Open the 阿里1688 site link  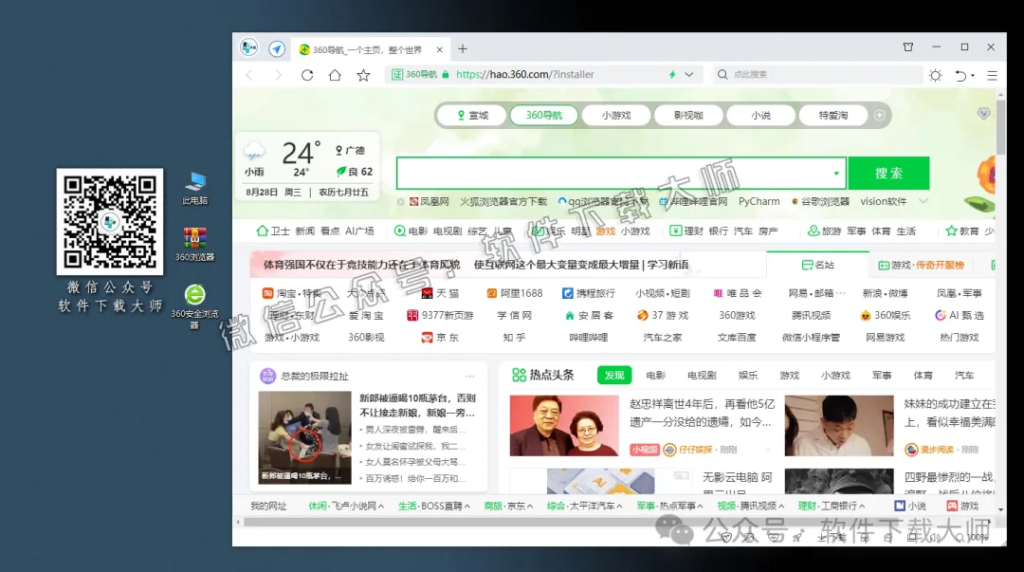[x=515, y=293]
